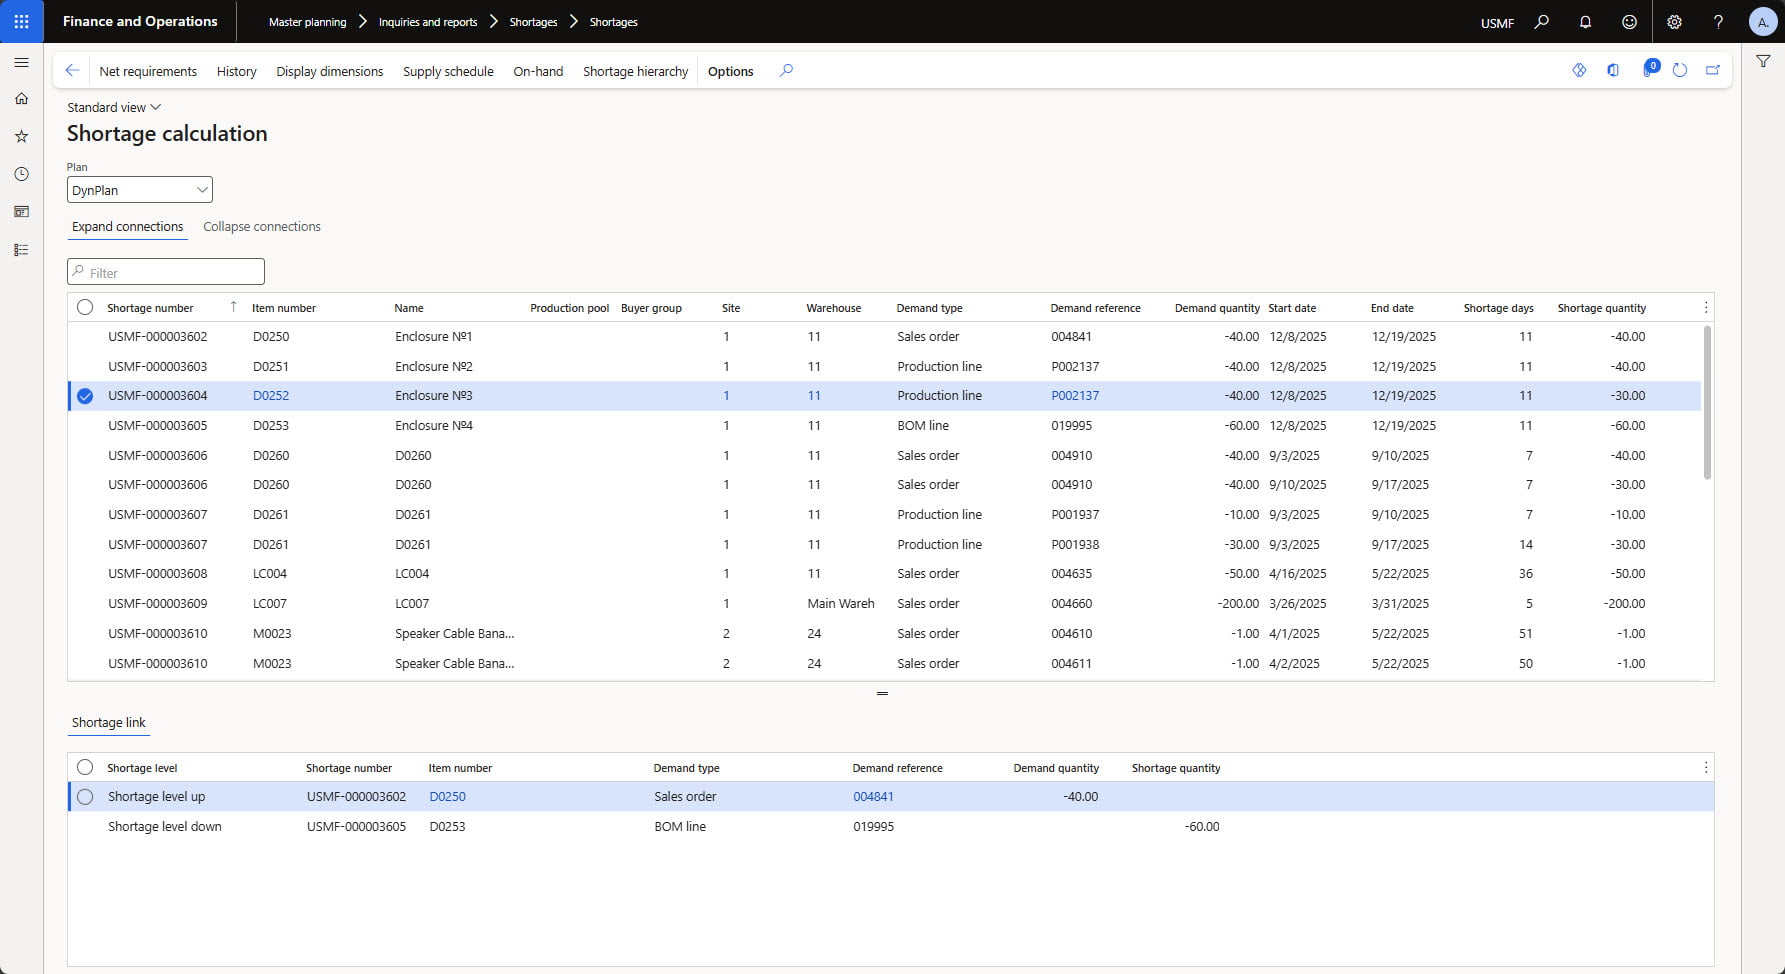The width and height of the screenshot is (1785, 974).
Task: Click the back arrow button
Action: (72, 70)
